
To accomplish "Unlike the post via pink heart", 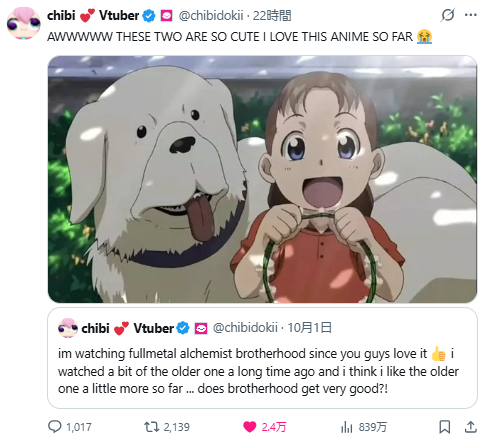I will 250,427.
